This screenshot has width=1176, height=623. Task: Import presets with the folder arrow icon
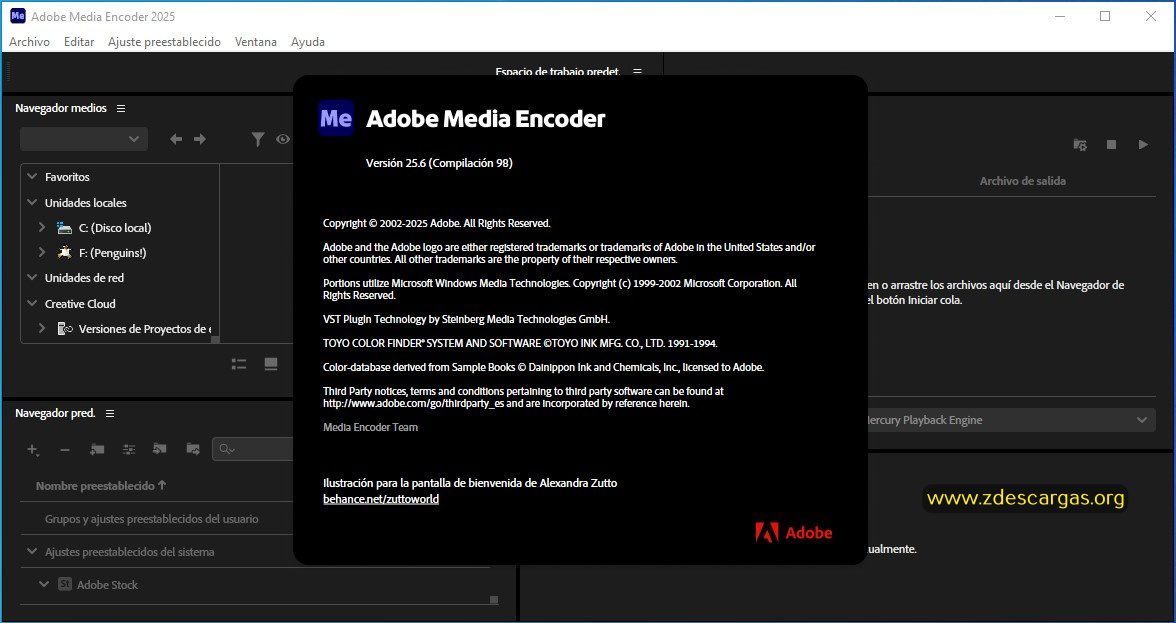click(x=160, y=449)
